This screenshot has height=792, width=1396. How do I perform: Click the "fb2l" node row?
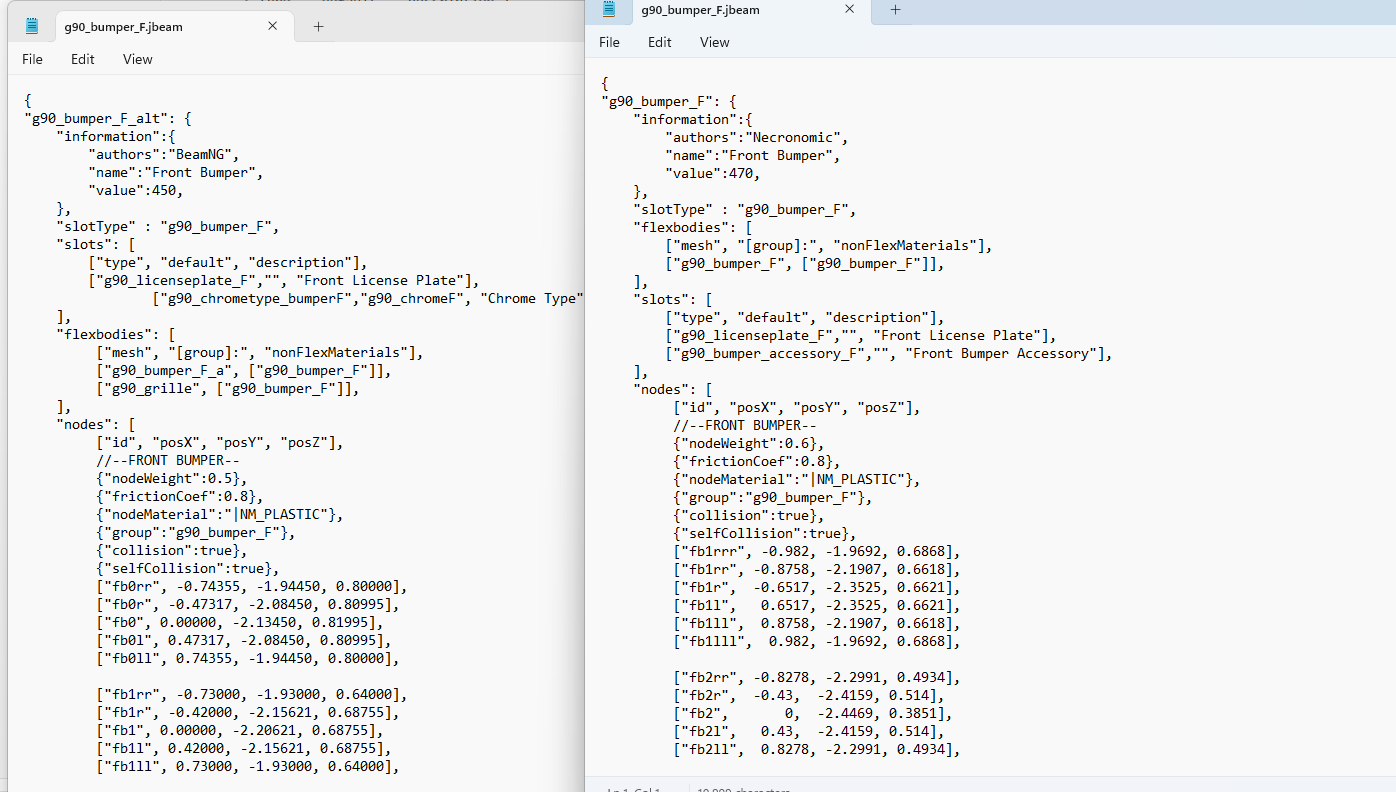(809, 731)
